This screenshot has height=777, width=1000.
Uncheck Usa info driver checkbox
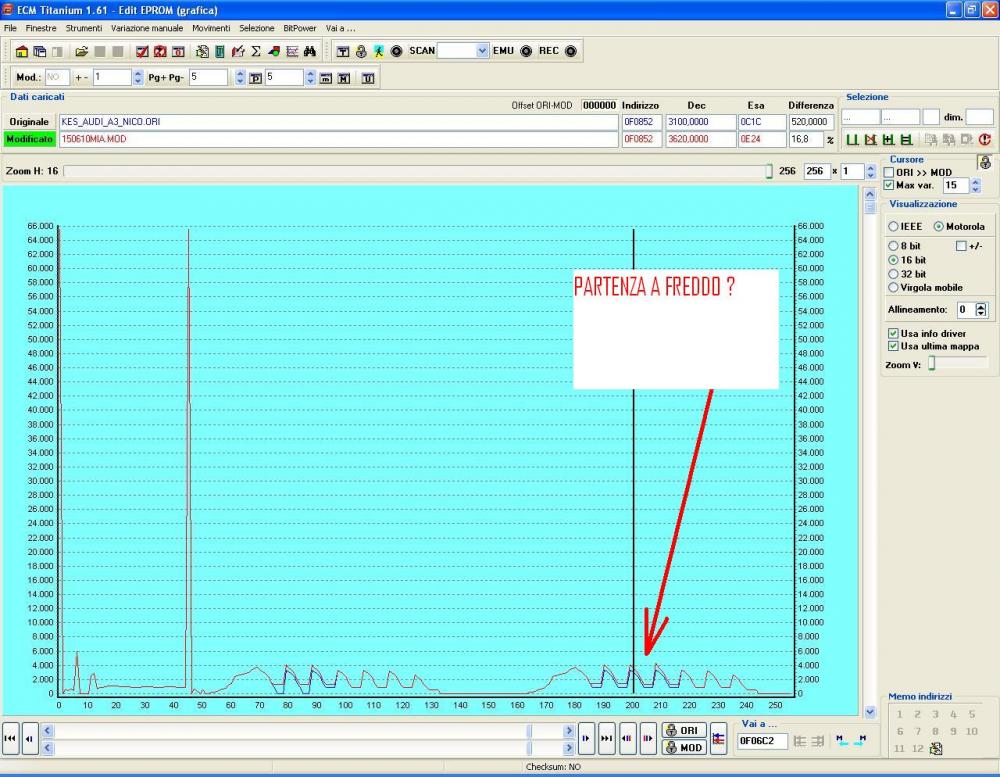894,334
